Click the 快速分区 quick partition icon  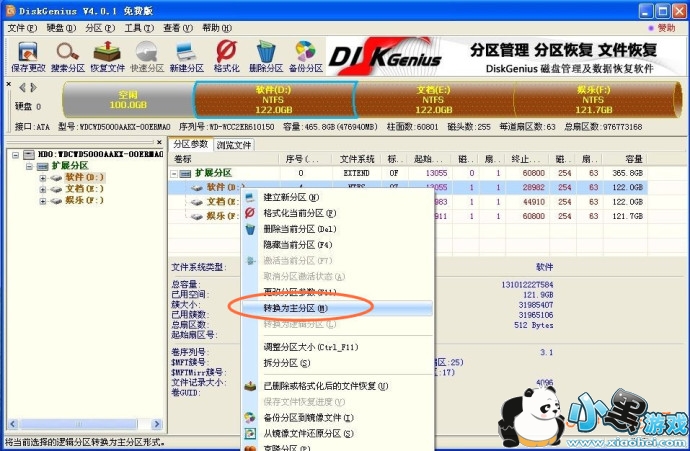[x=147, y=57]
